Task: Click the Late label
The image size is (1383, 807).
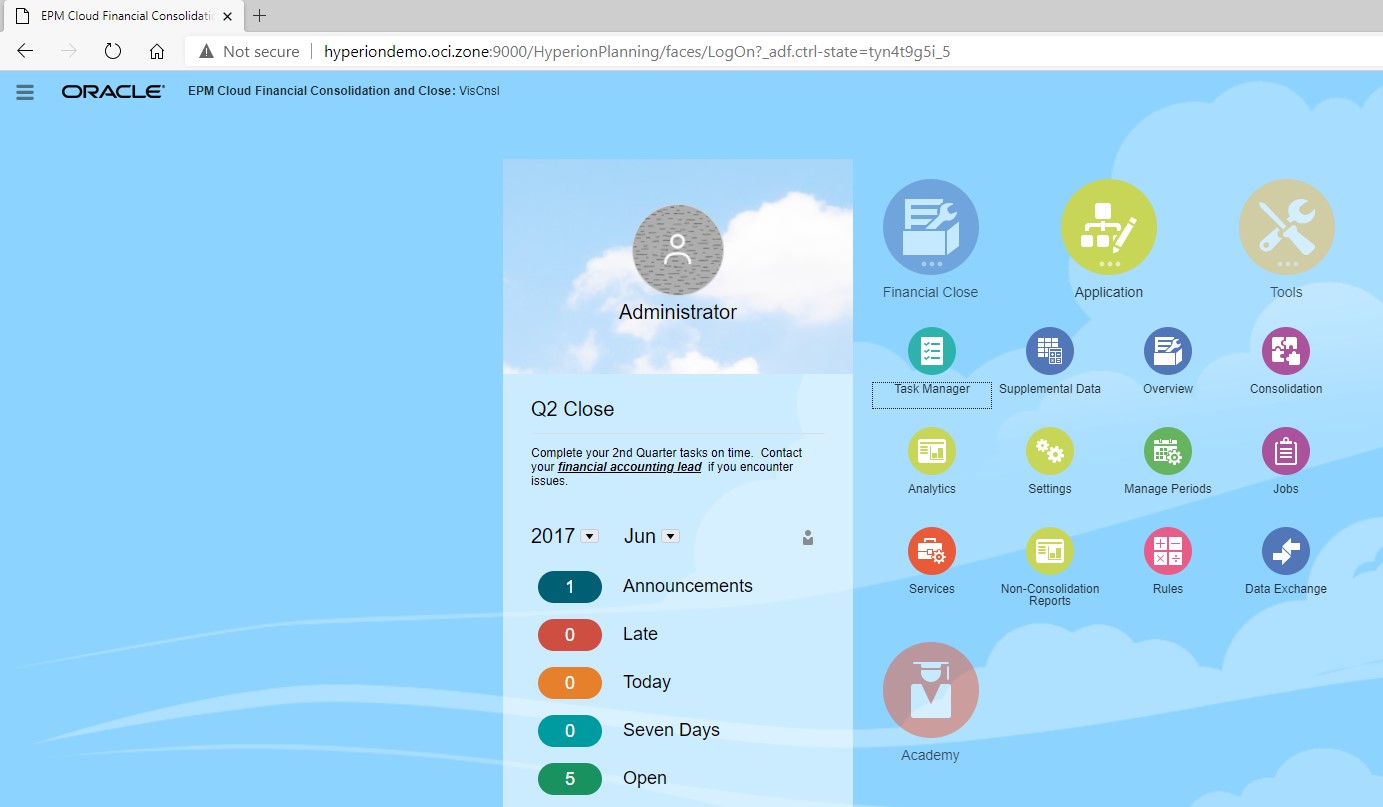Action: click(x=640, y=634)
